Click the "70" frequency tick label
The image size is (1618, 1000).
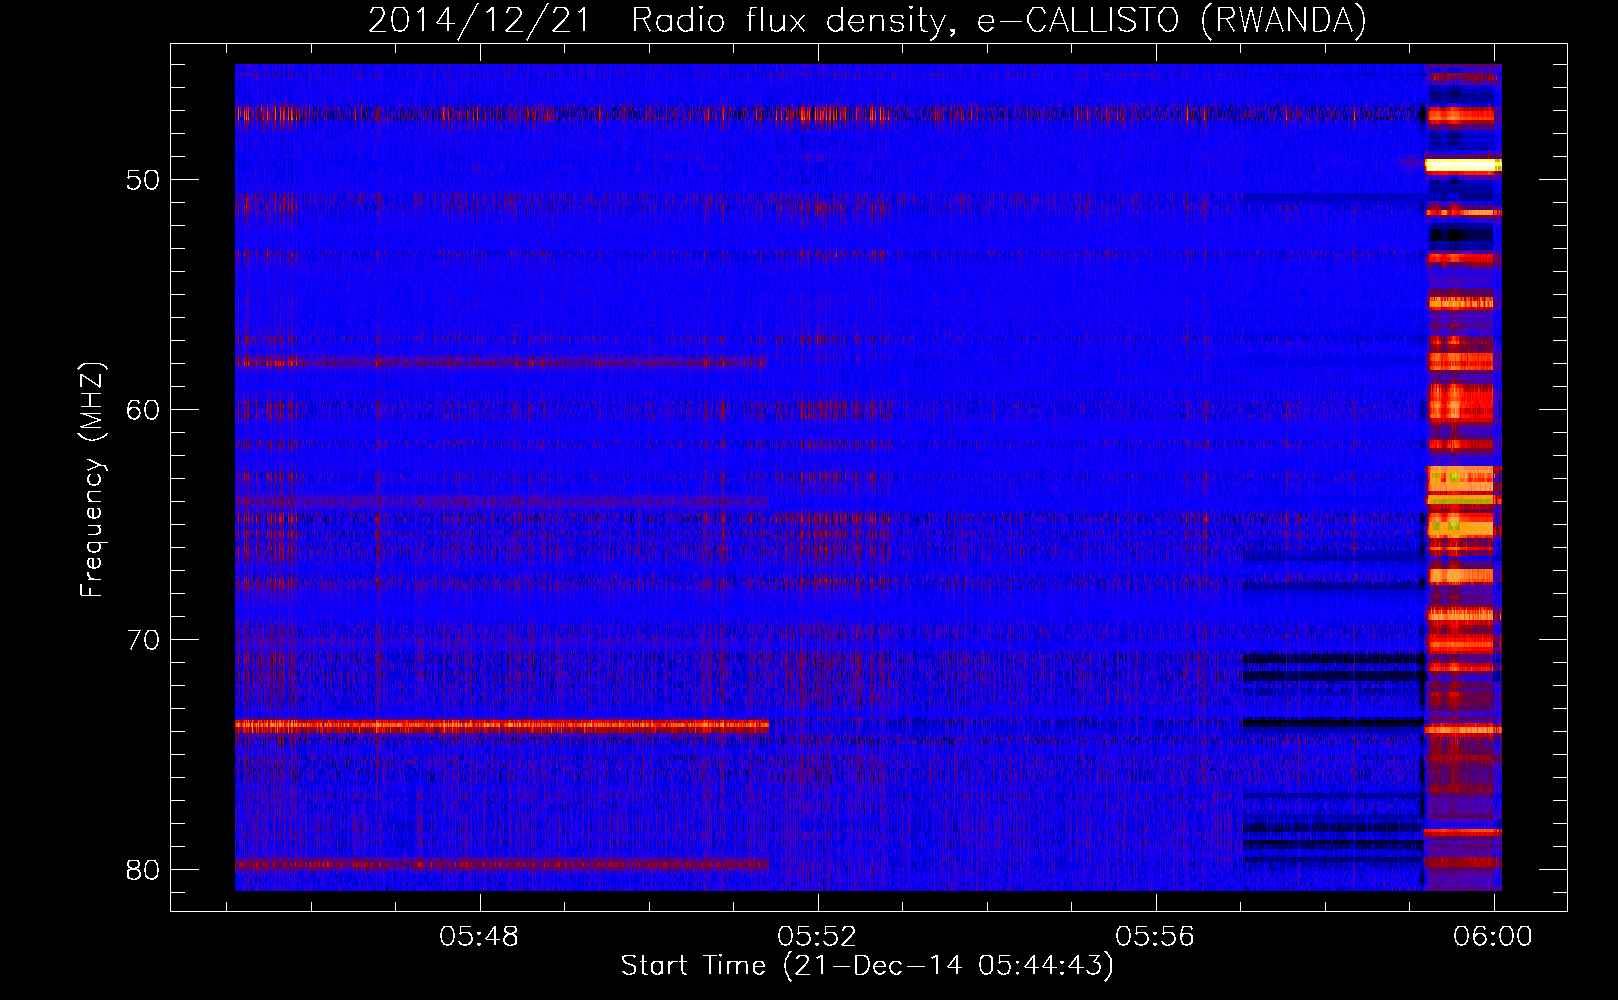pyautogui.click(x=144, y=639)
